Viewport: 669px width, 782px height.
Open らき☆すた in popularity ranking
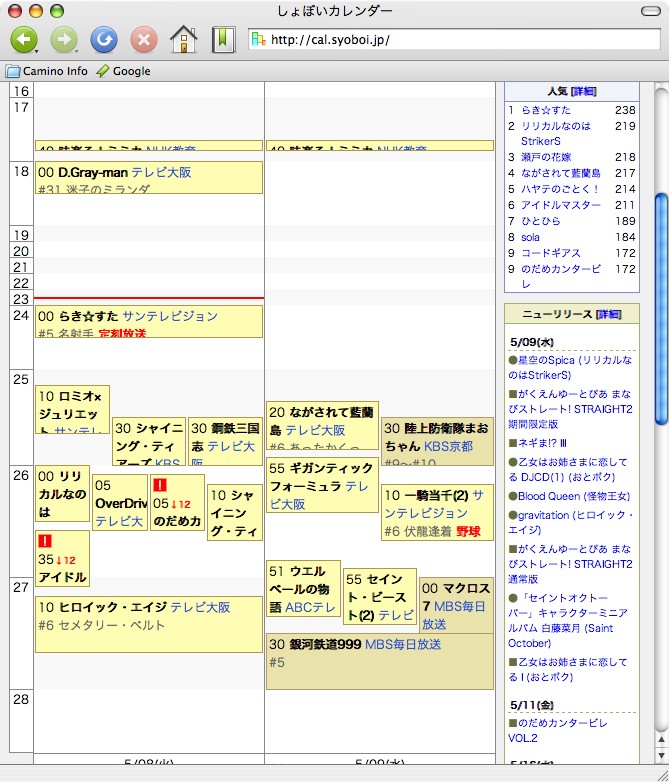(546, 110)
